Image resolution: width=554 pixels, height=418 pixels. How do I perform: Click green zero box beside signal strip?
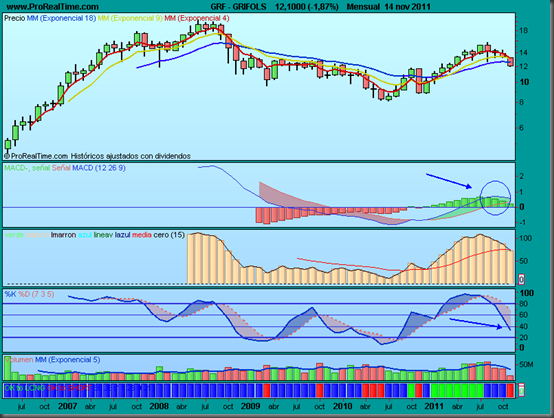(x=521, y=391)
